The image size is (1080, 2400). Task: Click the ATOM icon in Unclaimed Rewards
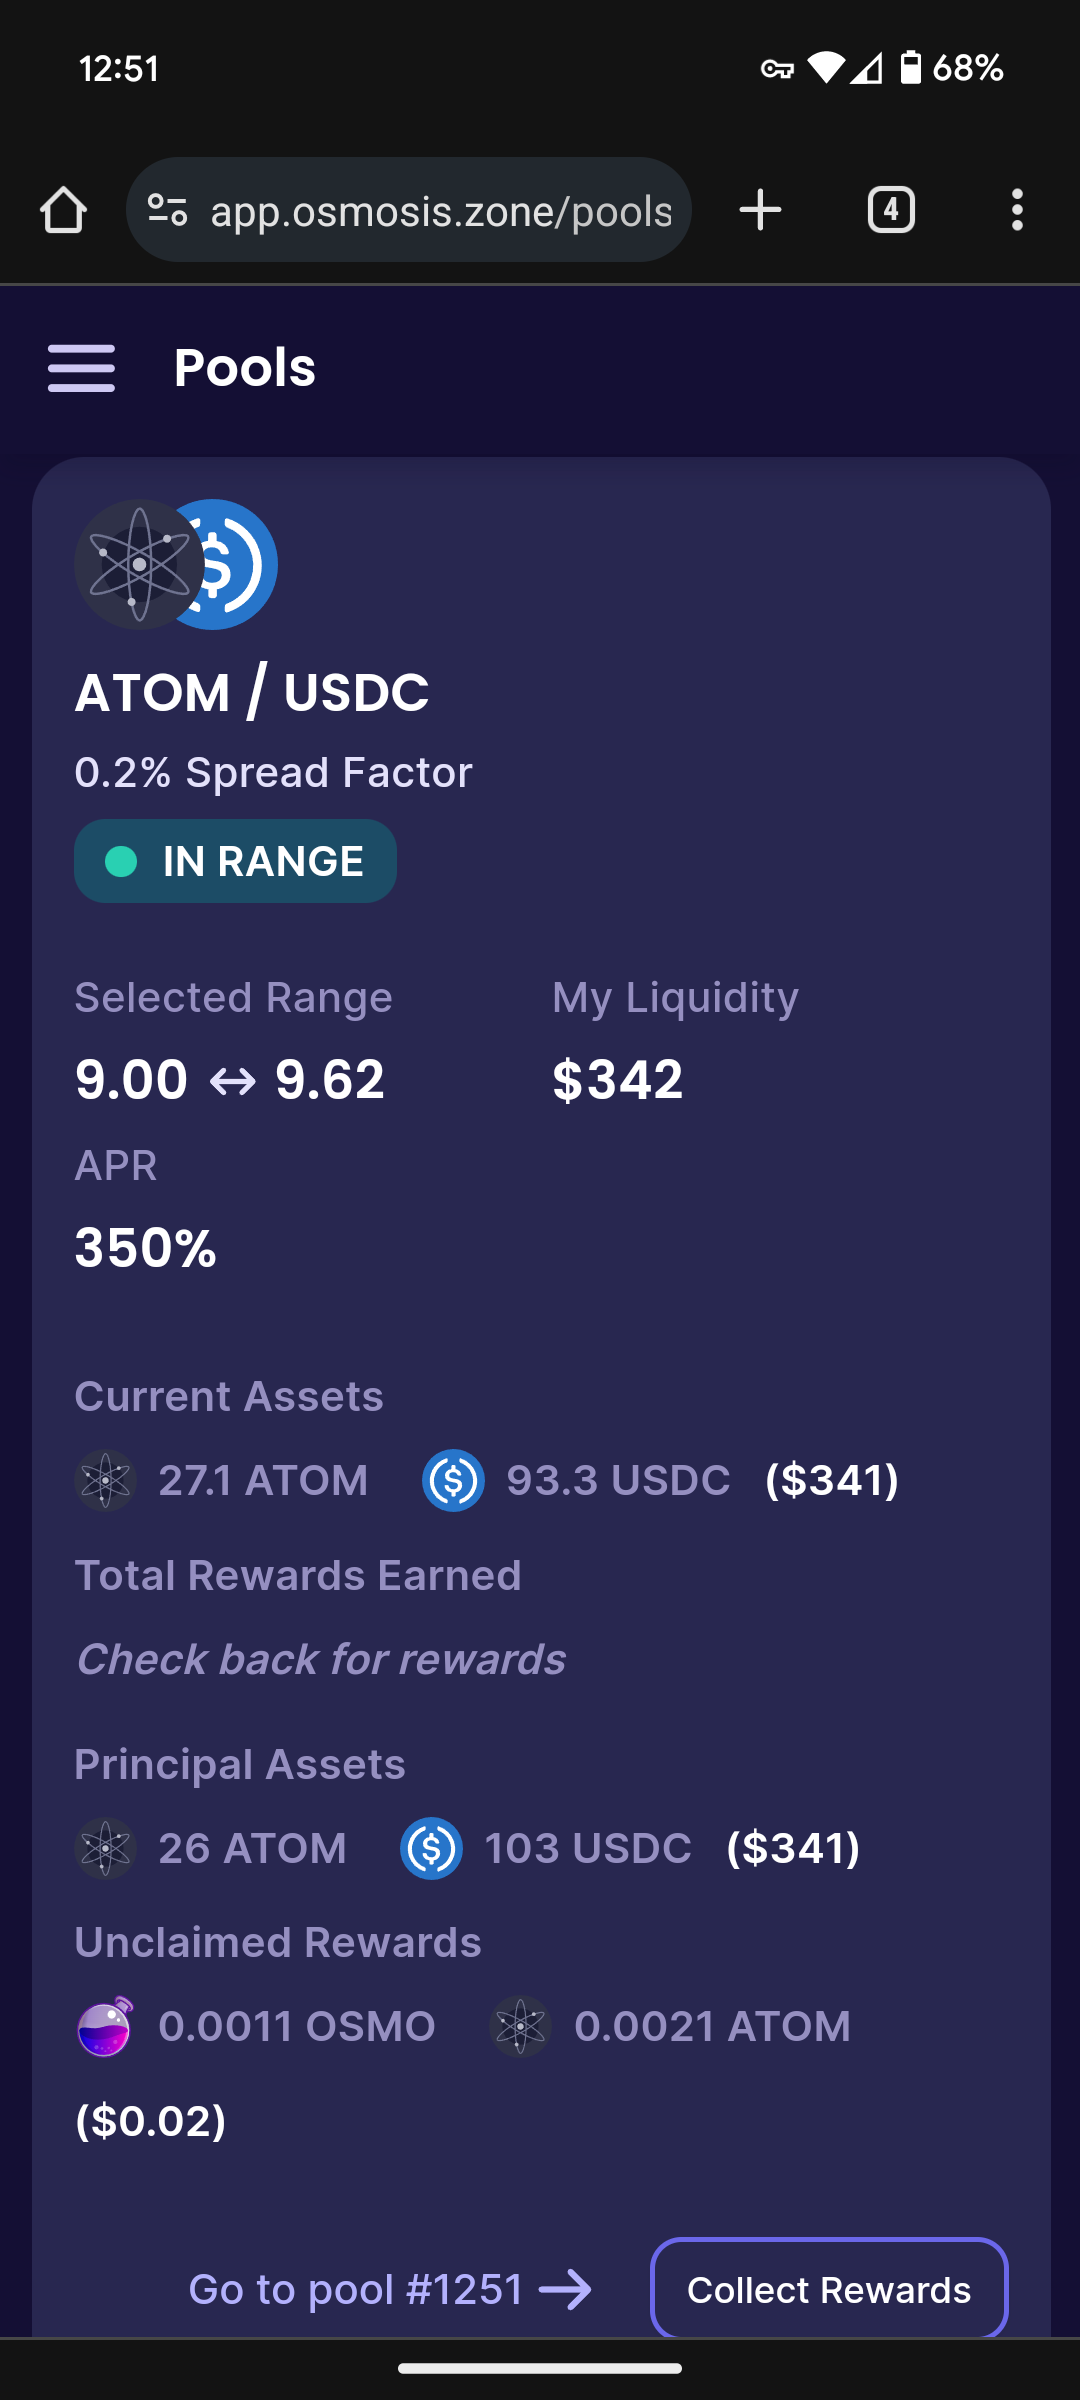coord(521,2026)
